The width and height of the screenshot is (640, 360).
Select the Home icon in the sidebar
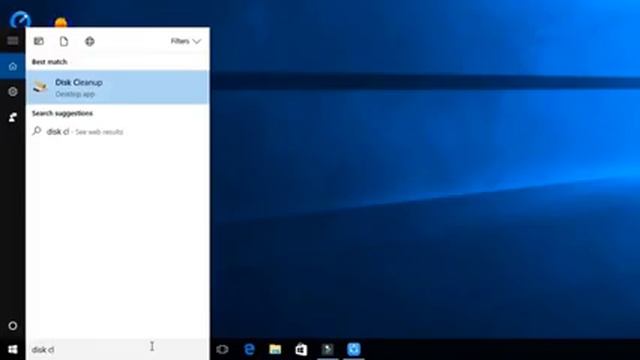tap(13, 66)
